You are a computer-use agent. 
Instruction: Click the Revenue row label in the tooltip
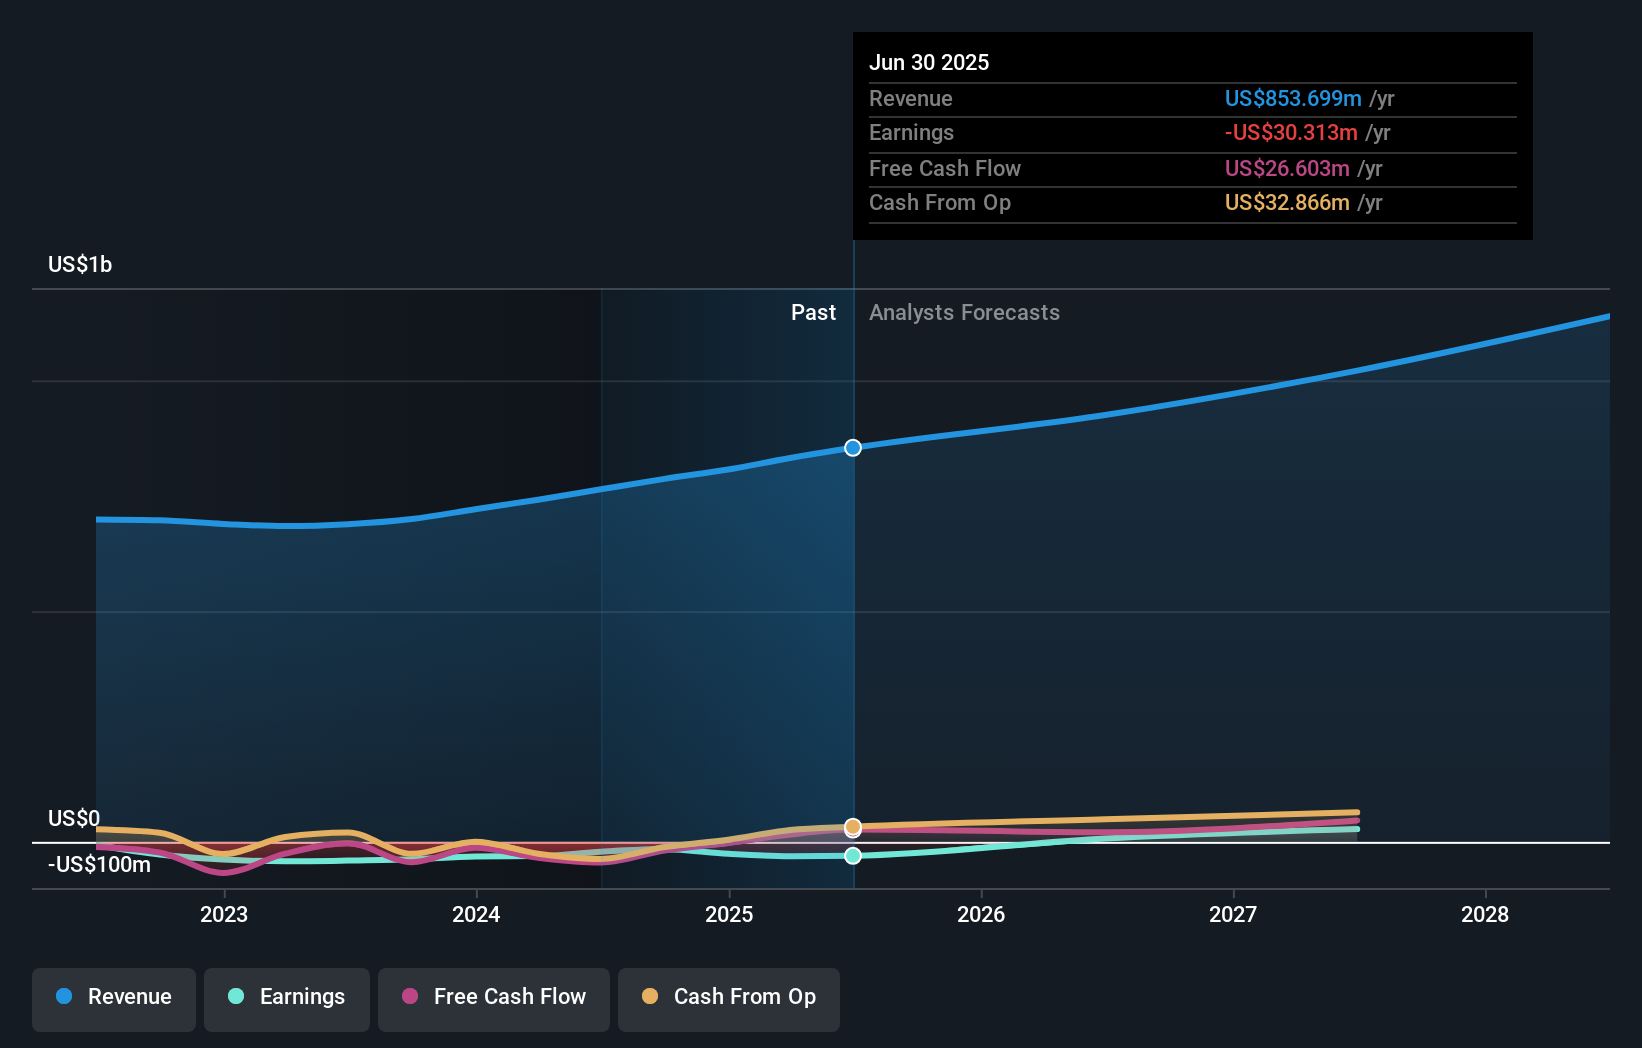click(x=911, y=99)
